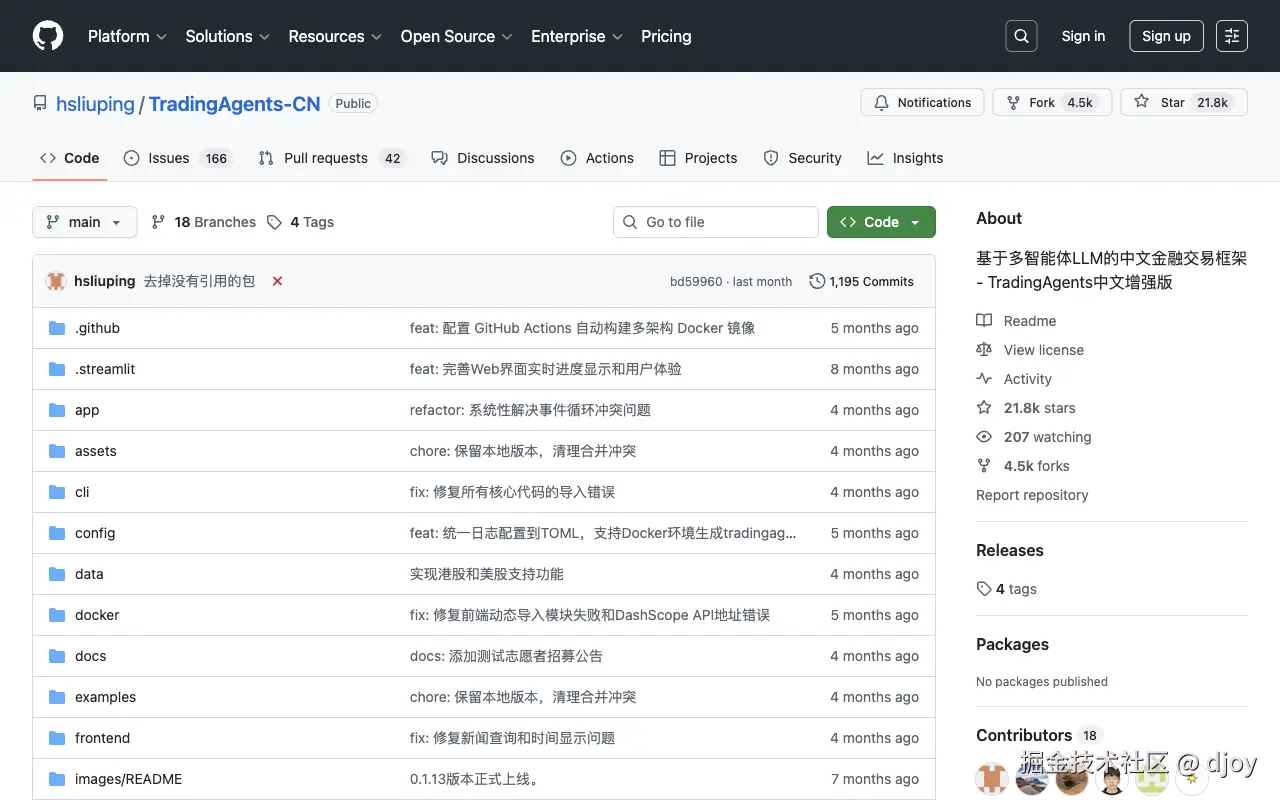Open appearance settings icon in header
The height and width of the screenshot is (800, 1280).
[x=1232, y=36]
